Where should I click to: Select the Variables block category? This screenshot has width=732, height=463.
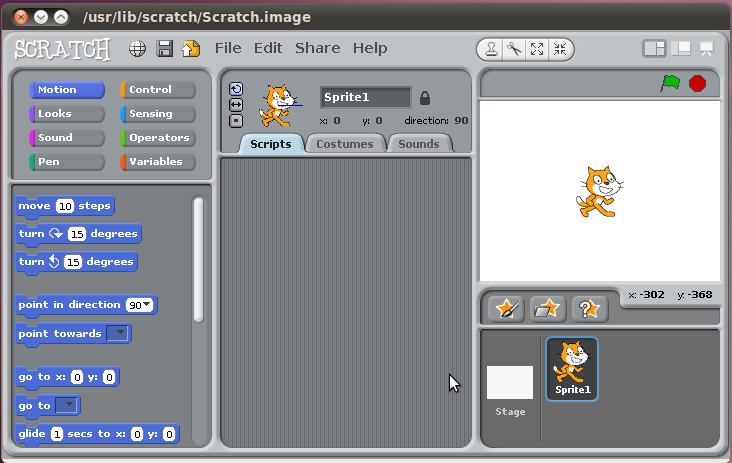pos(158,161)
